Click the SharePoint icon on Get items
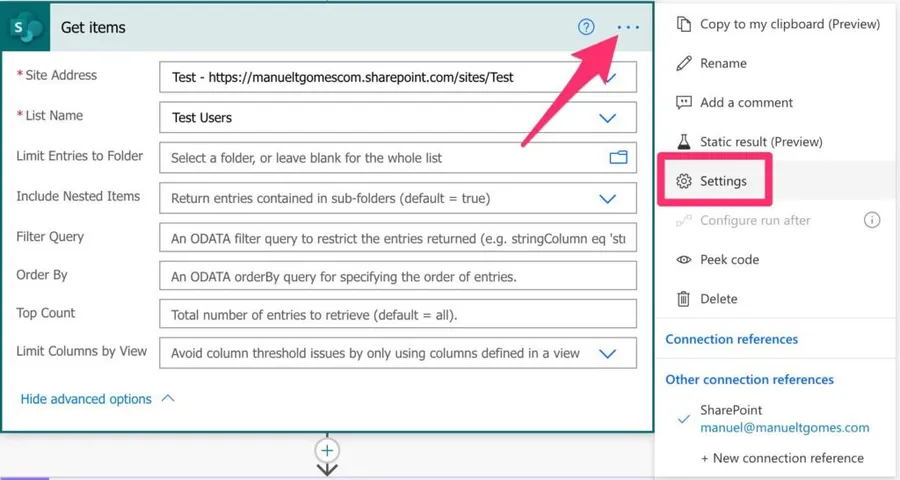Image resolution: width=900 pixels, height=480 pixels. 28,28
